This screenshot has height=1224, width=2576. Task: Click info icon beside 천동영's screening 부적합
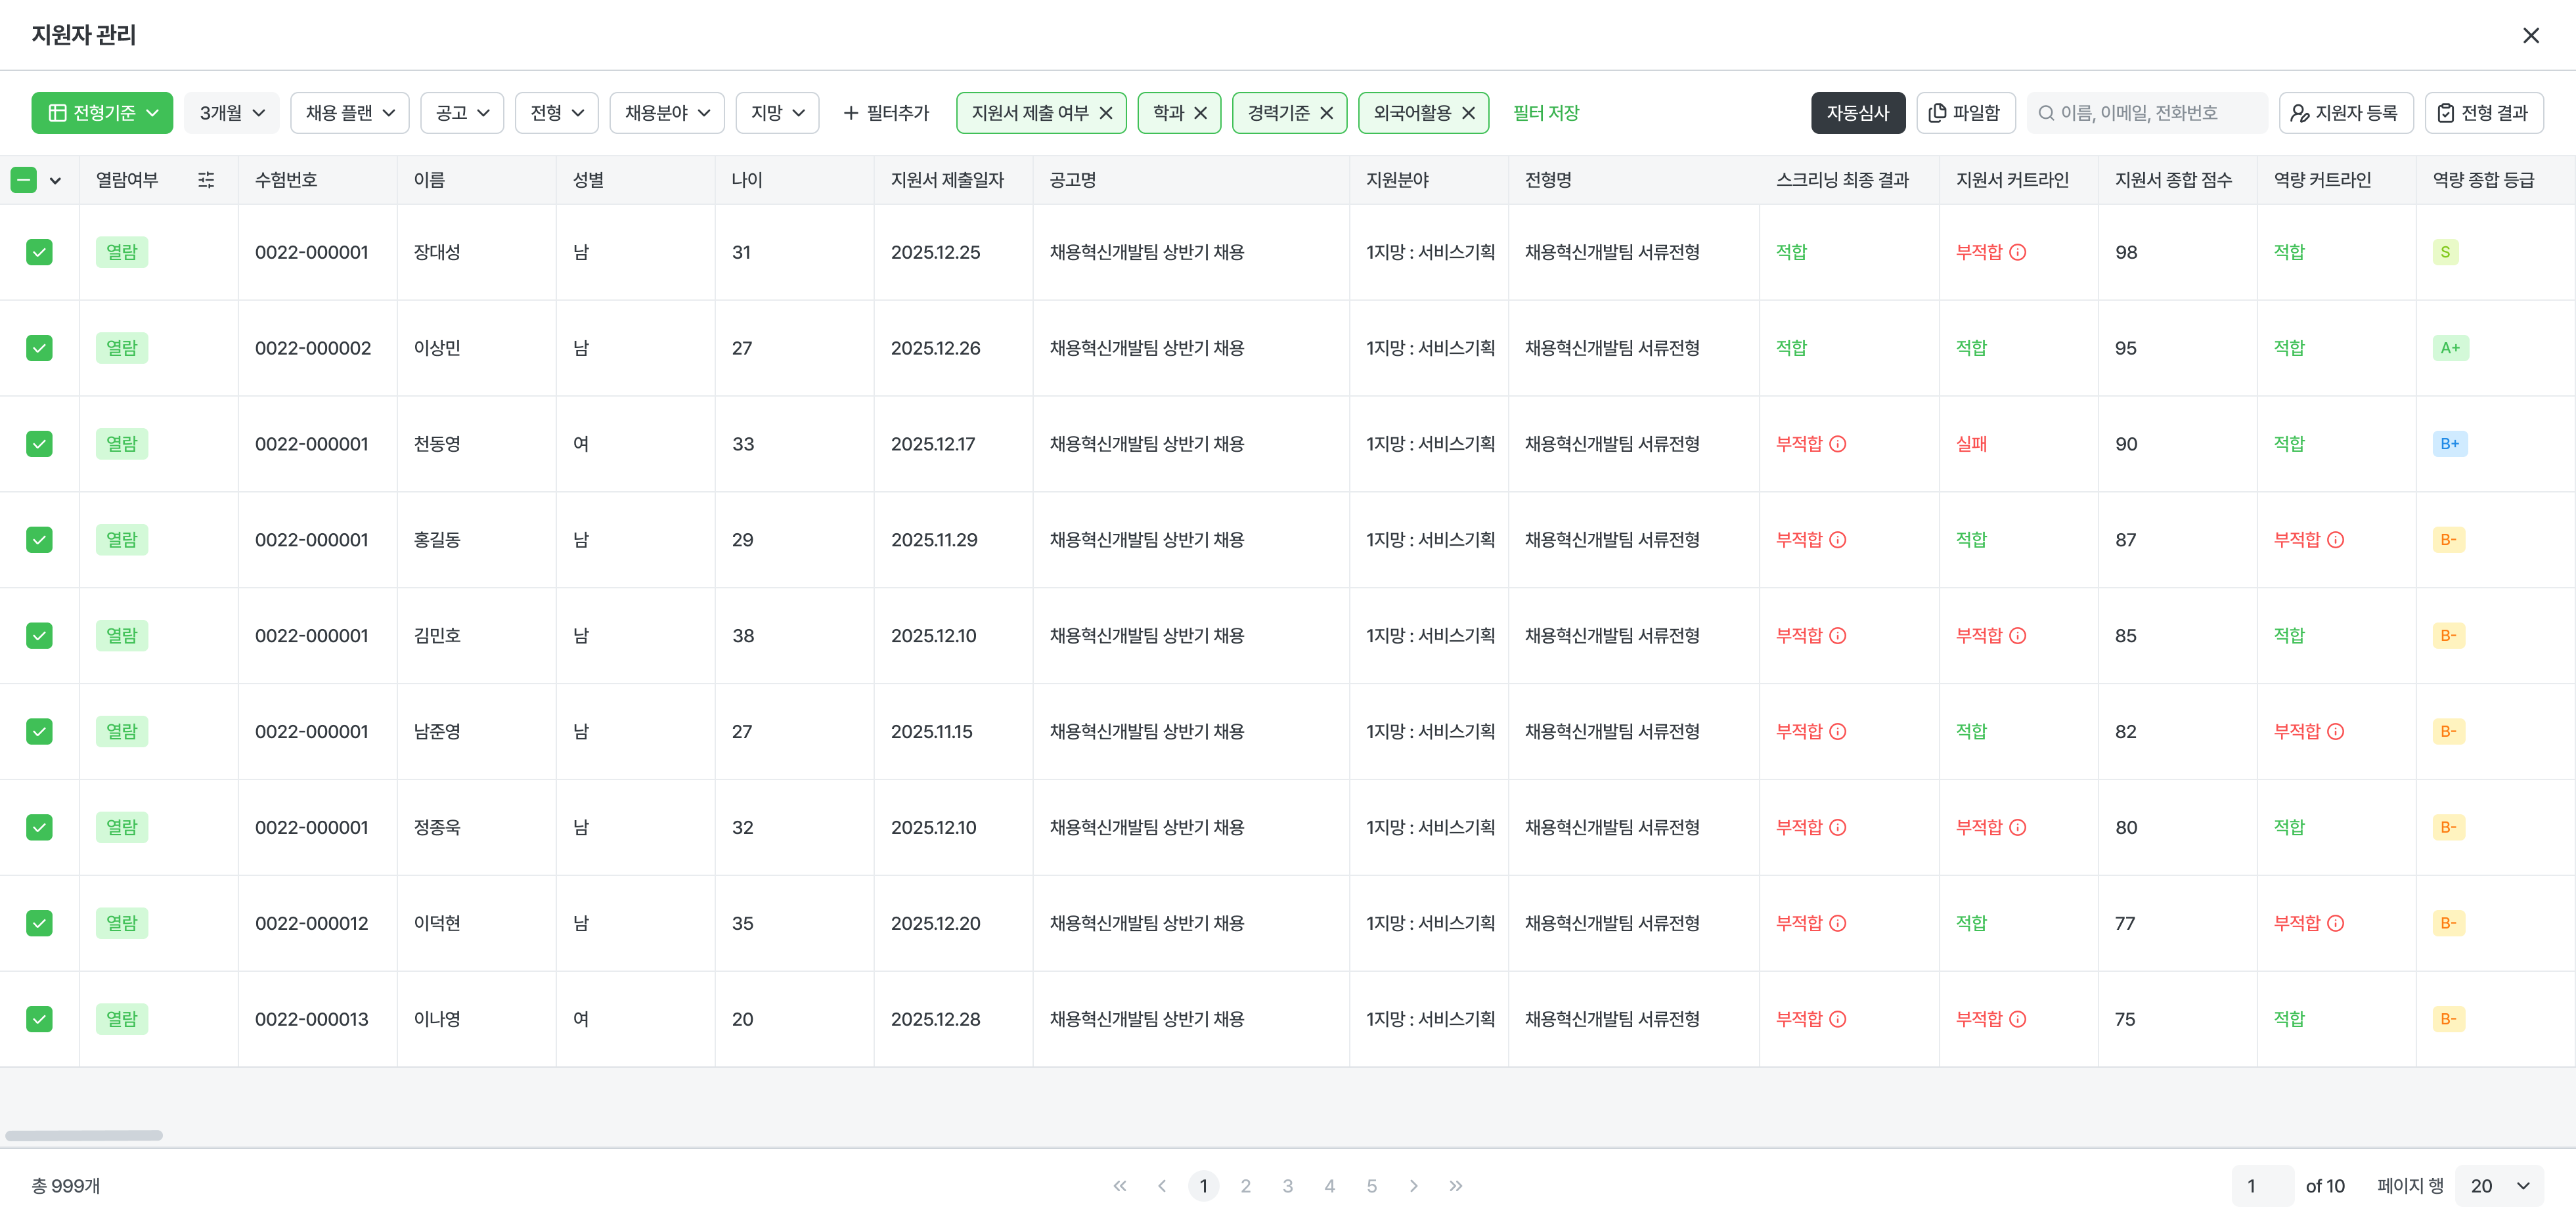1838,444
